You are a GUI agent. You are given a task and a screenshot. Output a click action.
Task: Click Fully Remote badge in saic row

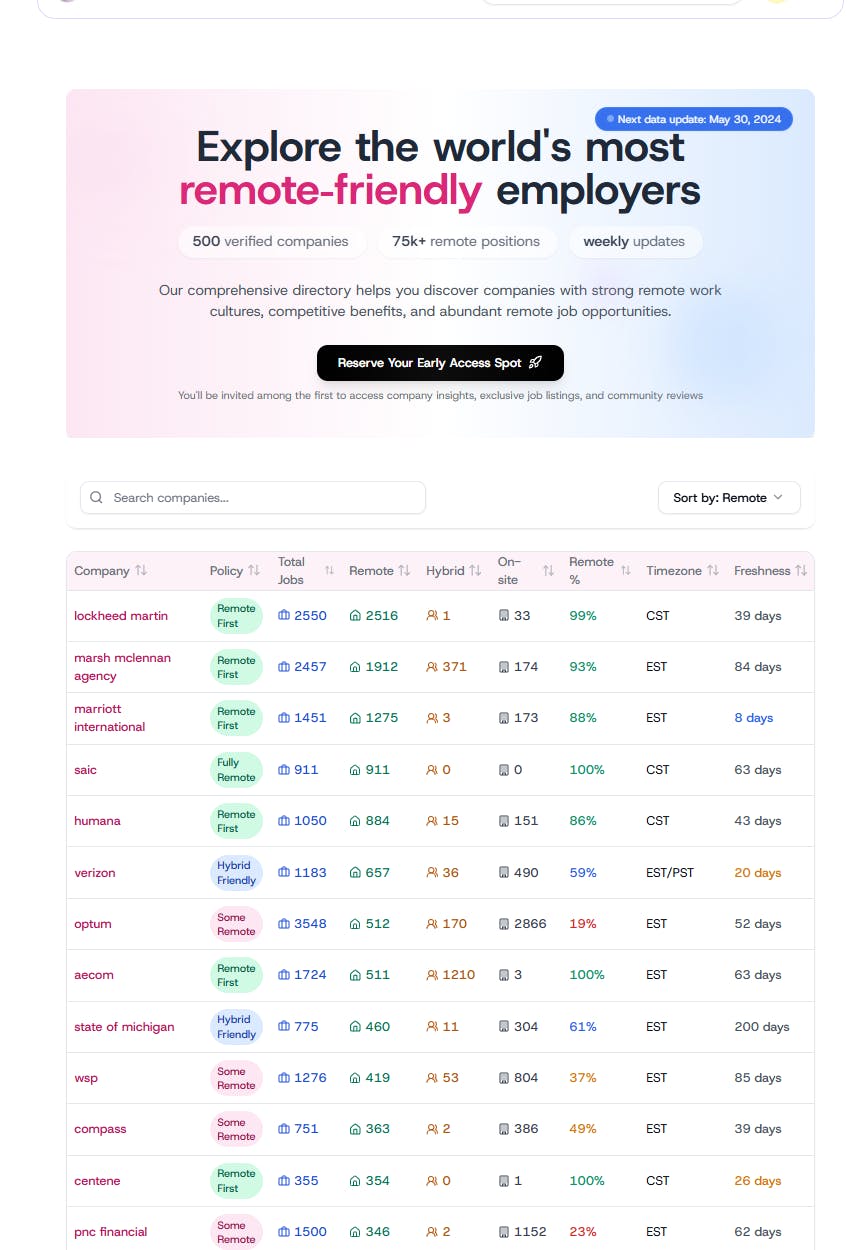tap(236, 770)
